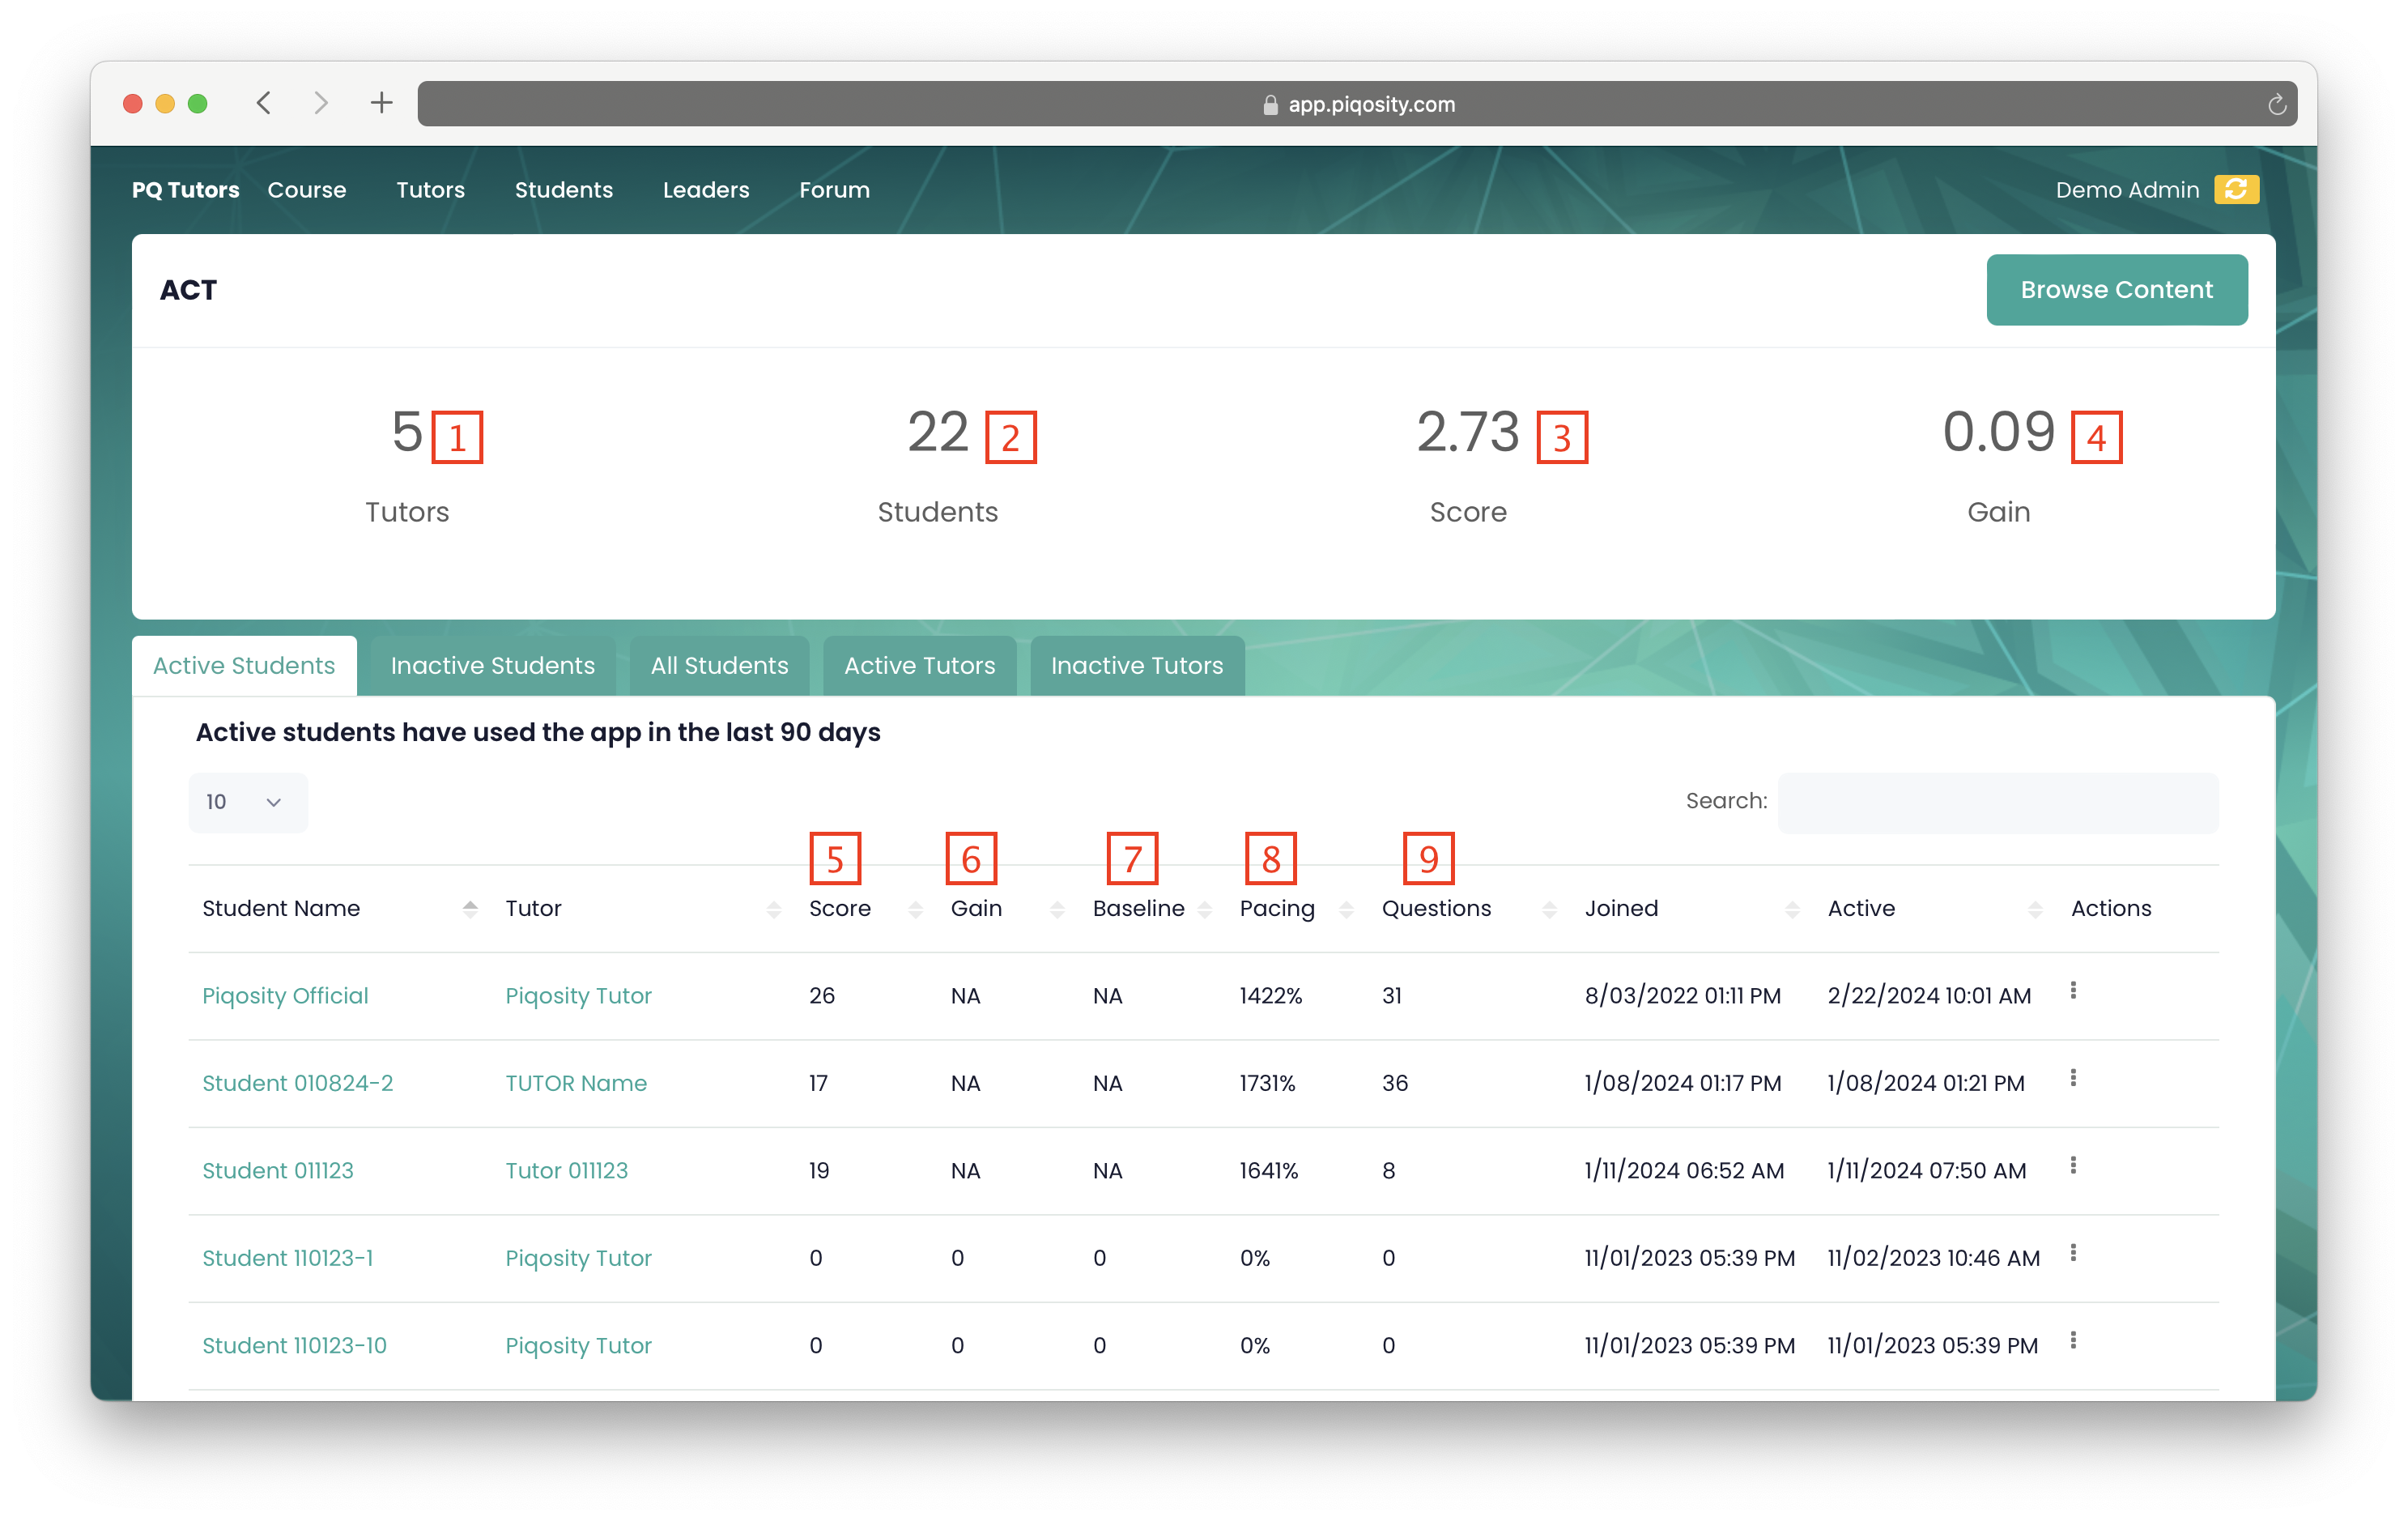The width and height of the screenshot is (2408, 1521).
Task: Sort by the Questions column header
Action: [1436, 908]
